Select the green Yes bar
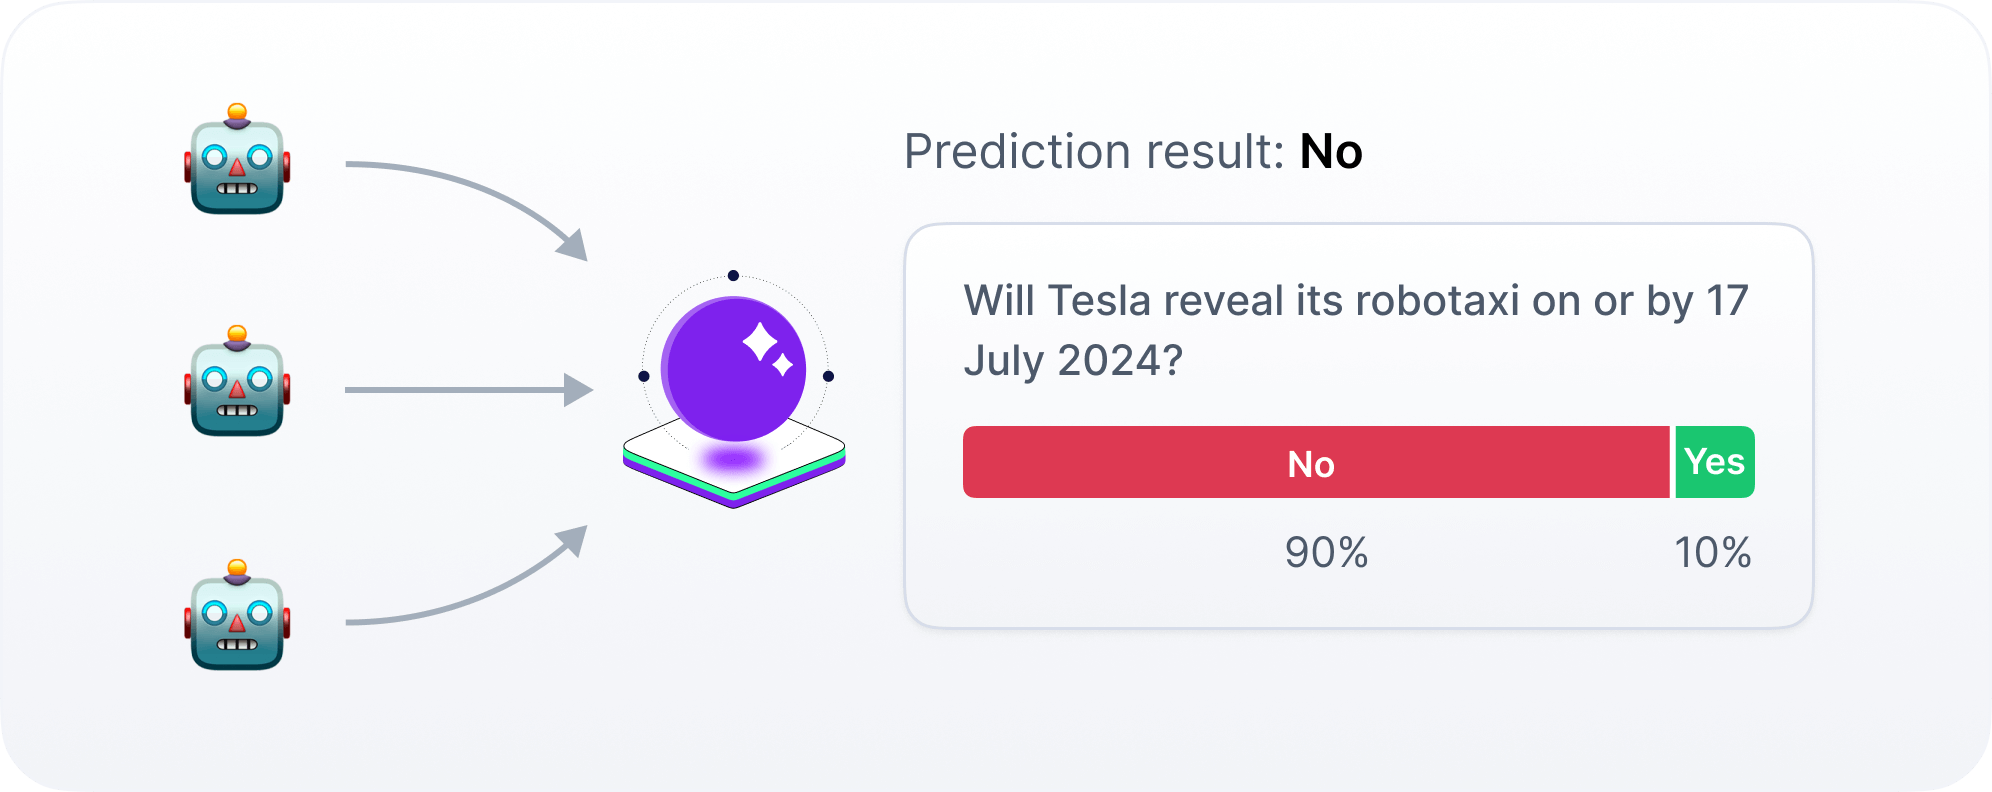This screenshot has height=792, width=1992. point(1715,462)
